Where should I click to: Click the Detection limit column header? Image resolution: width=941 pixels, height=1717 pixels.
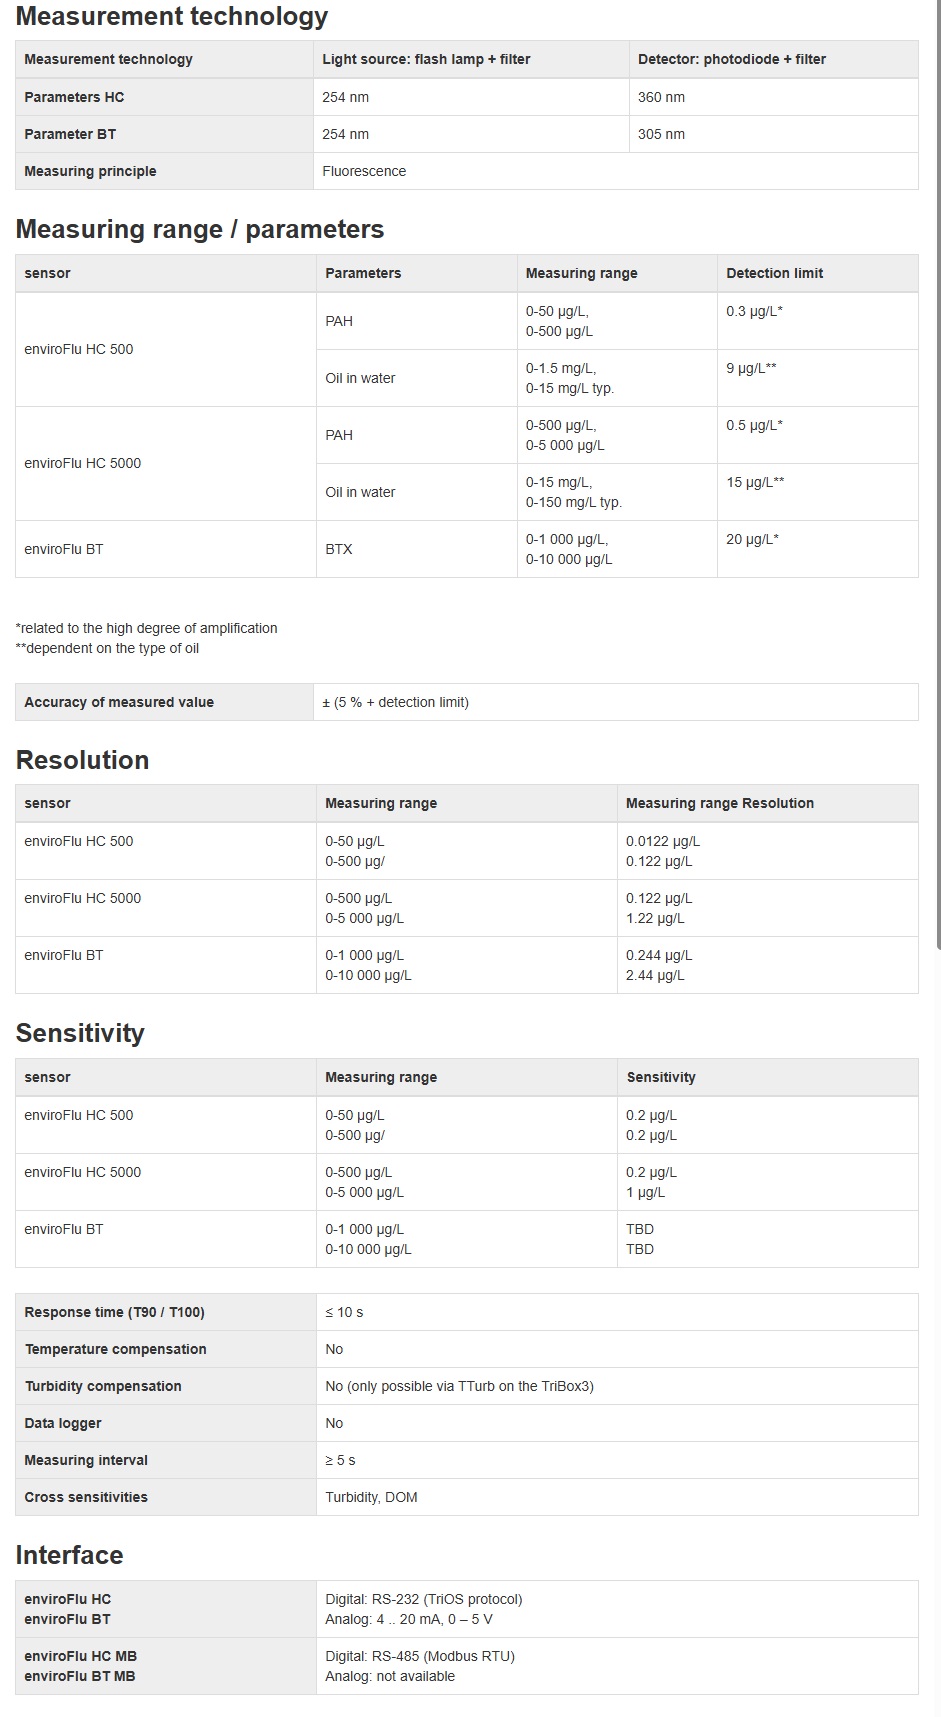coord(774,273)
